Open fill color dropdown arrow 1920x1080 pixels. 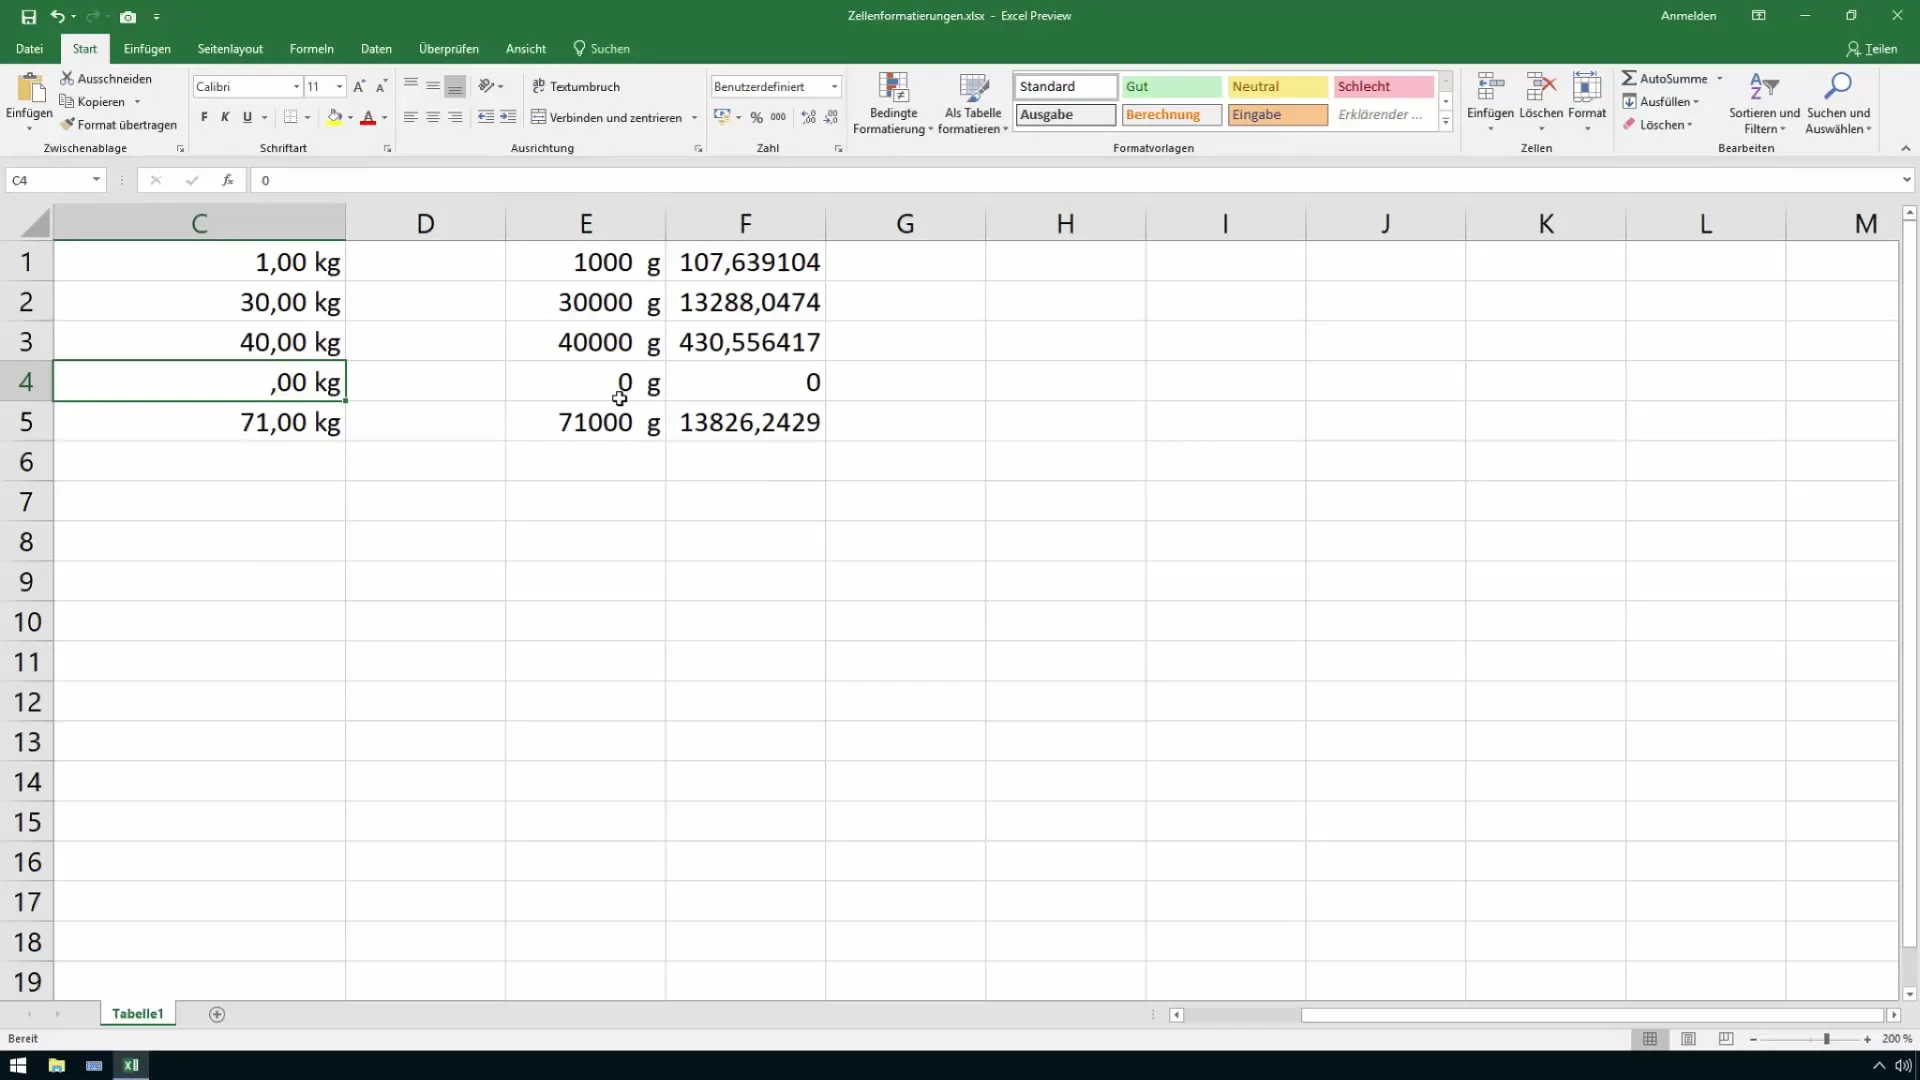(x=350, y=118)
